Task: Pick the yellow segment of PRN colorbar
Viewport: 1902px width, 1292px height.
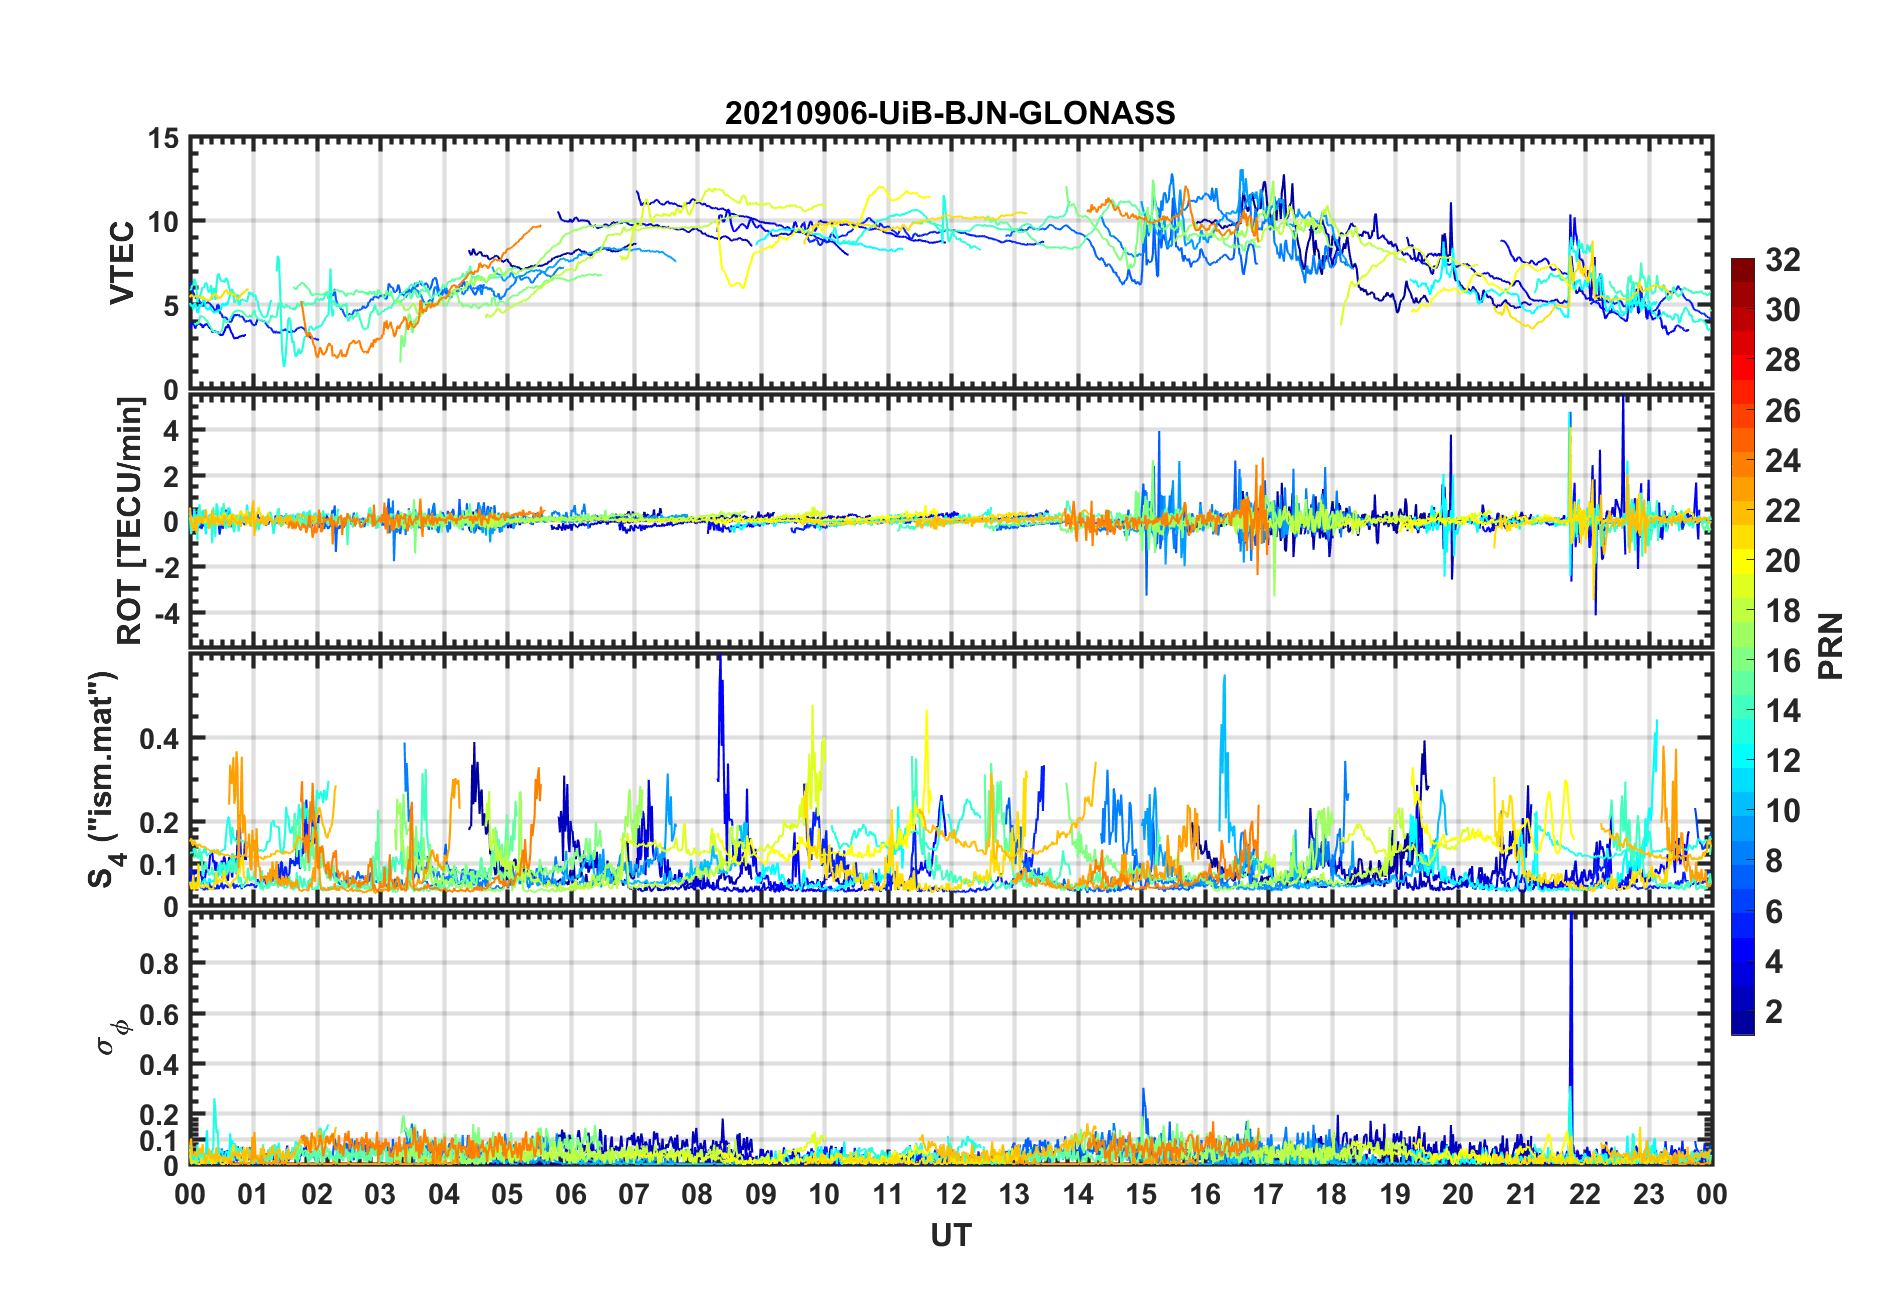Action: click(x=1743, y=560)
